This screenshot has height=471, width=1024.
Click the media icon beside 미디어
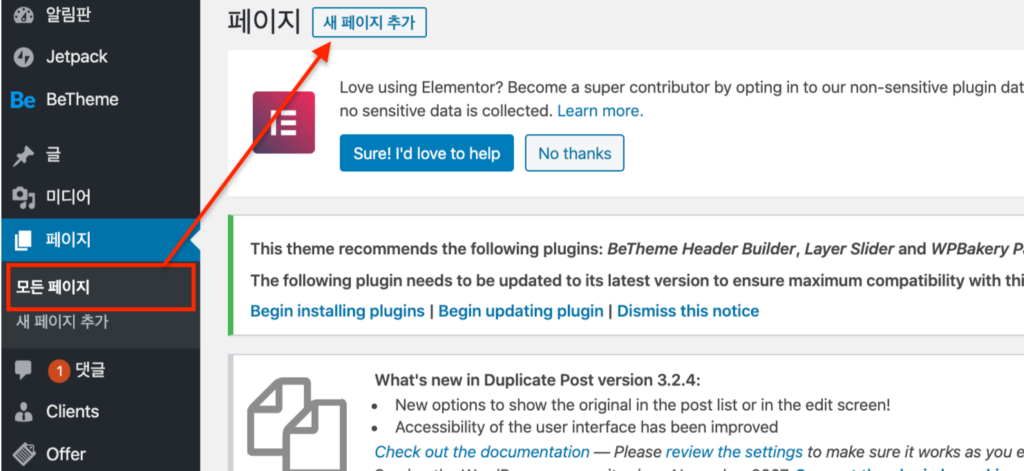(x=22, y=197)
